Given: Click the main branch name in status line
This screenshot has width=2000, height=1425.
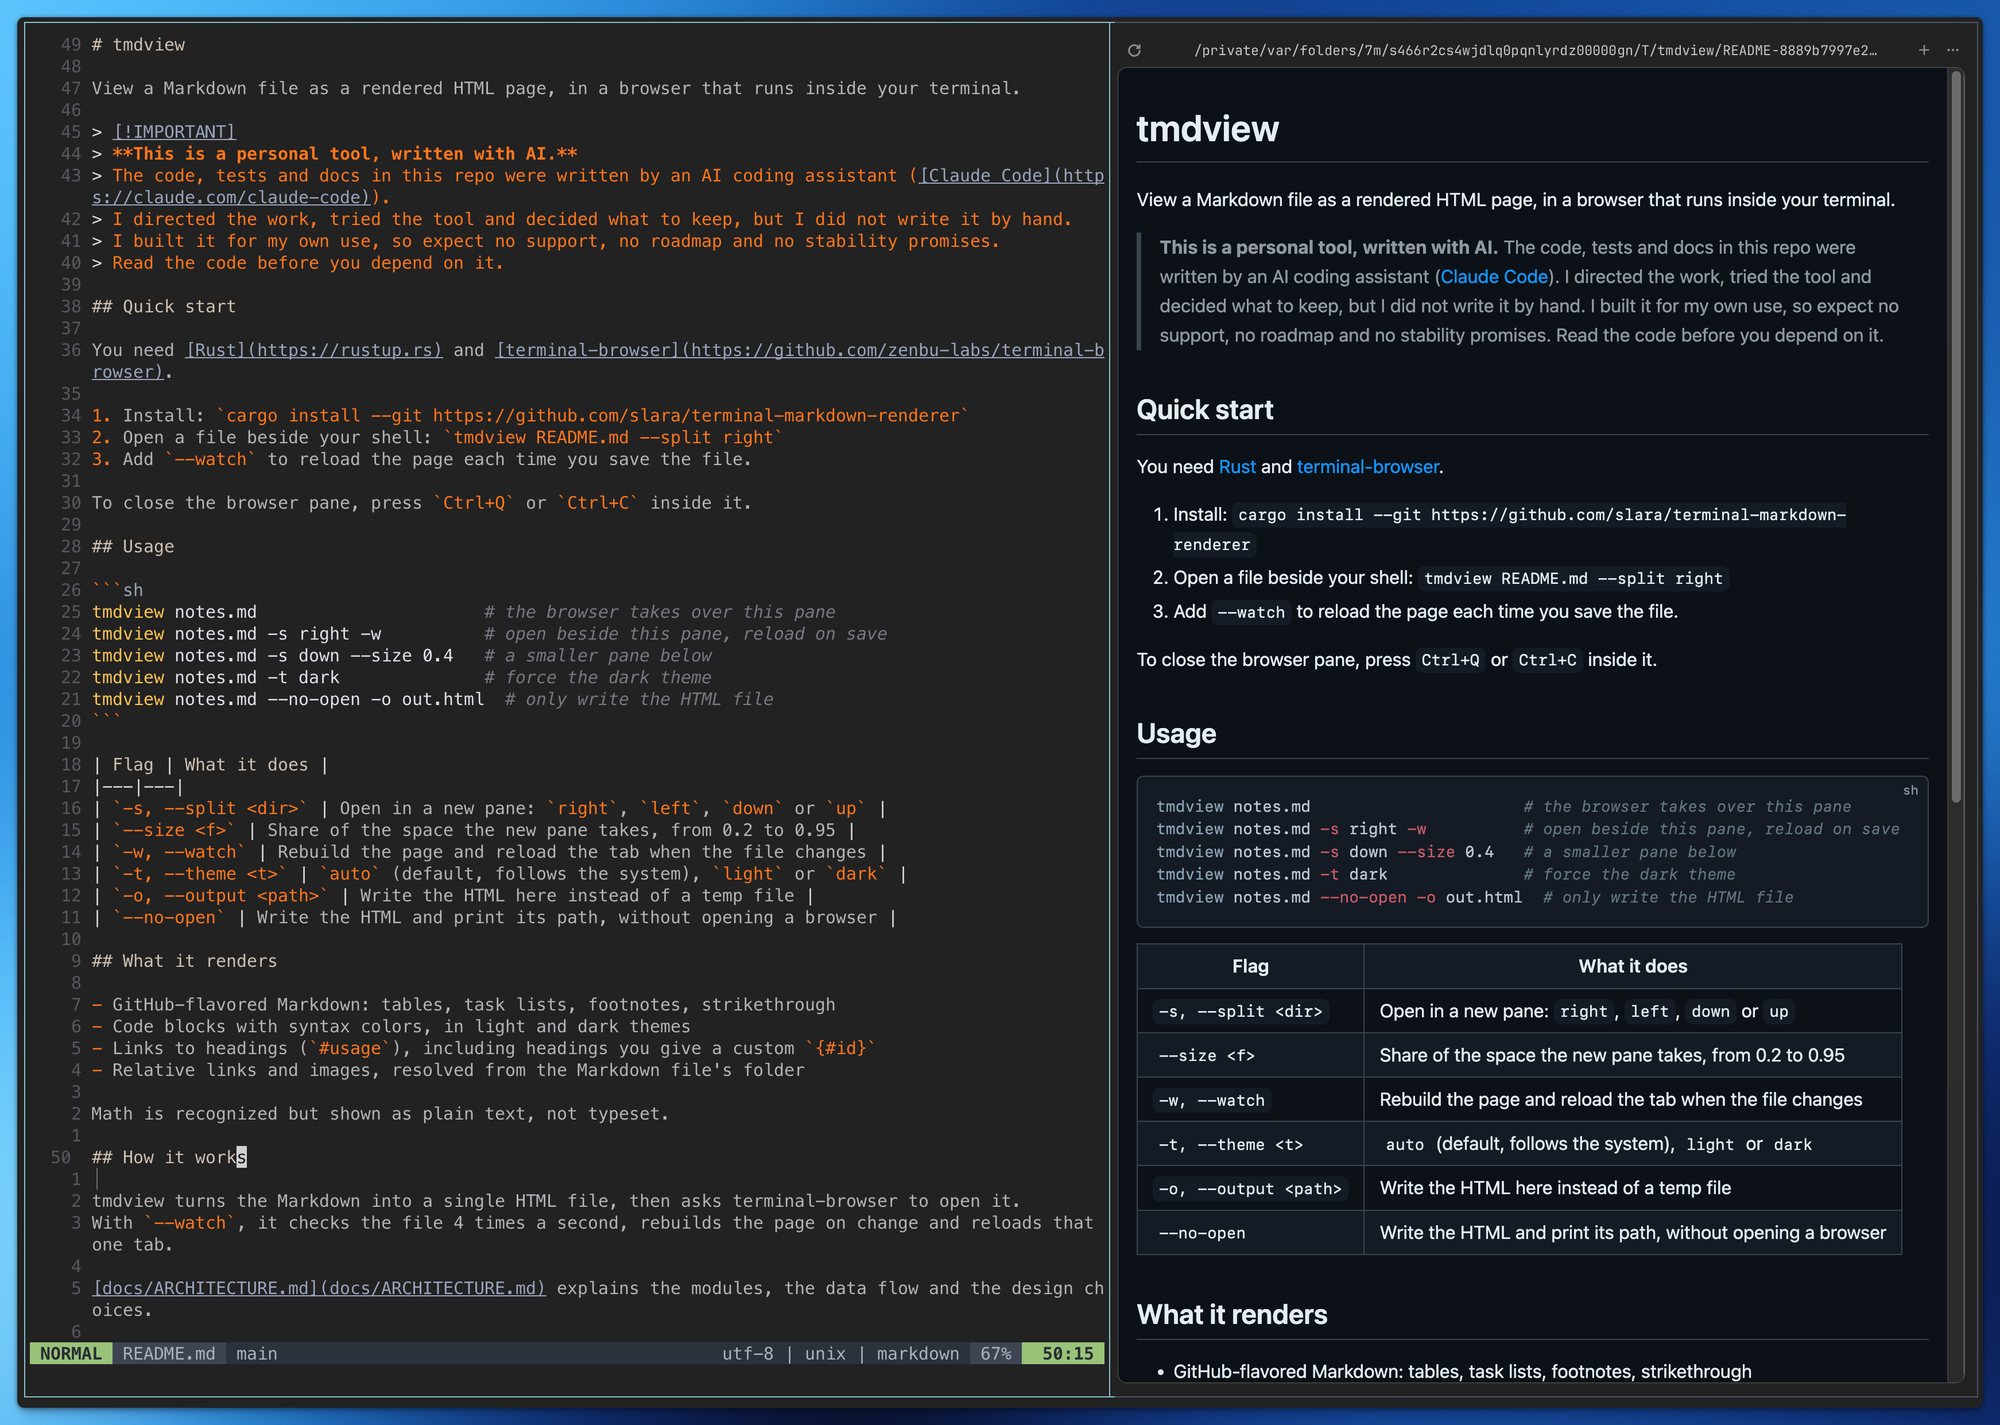Looking at the screenshot, I should (256, 1354).
